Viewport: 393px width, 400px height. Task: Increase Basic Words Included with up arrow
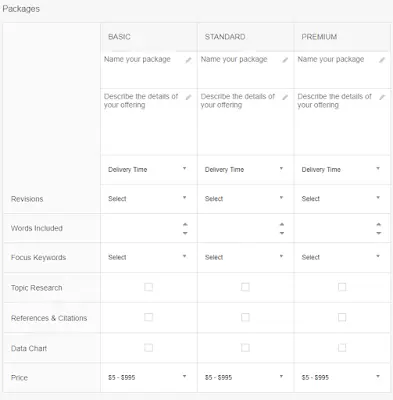click(185, 224)
